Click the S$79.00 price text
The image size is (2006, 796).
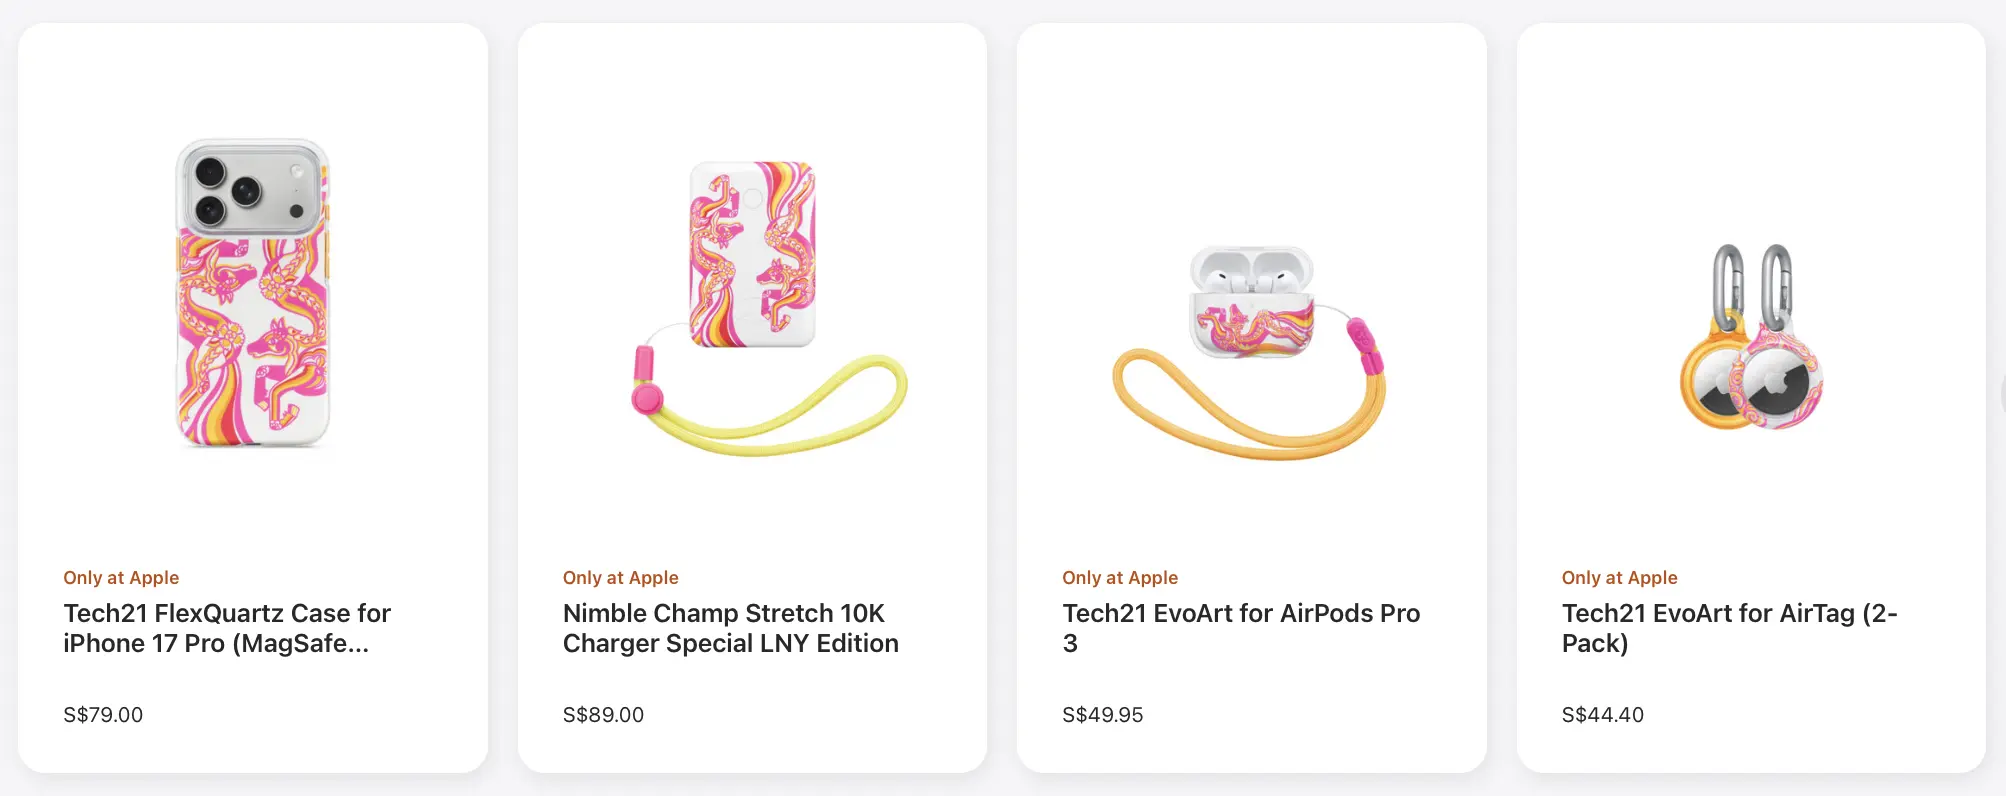(x=103, y=715)
